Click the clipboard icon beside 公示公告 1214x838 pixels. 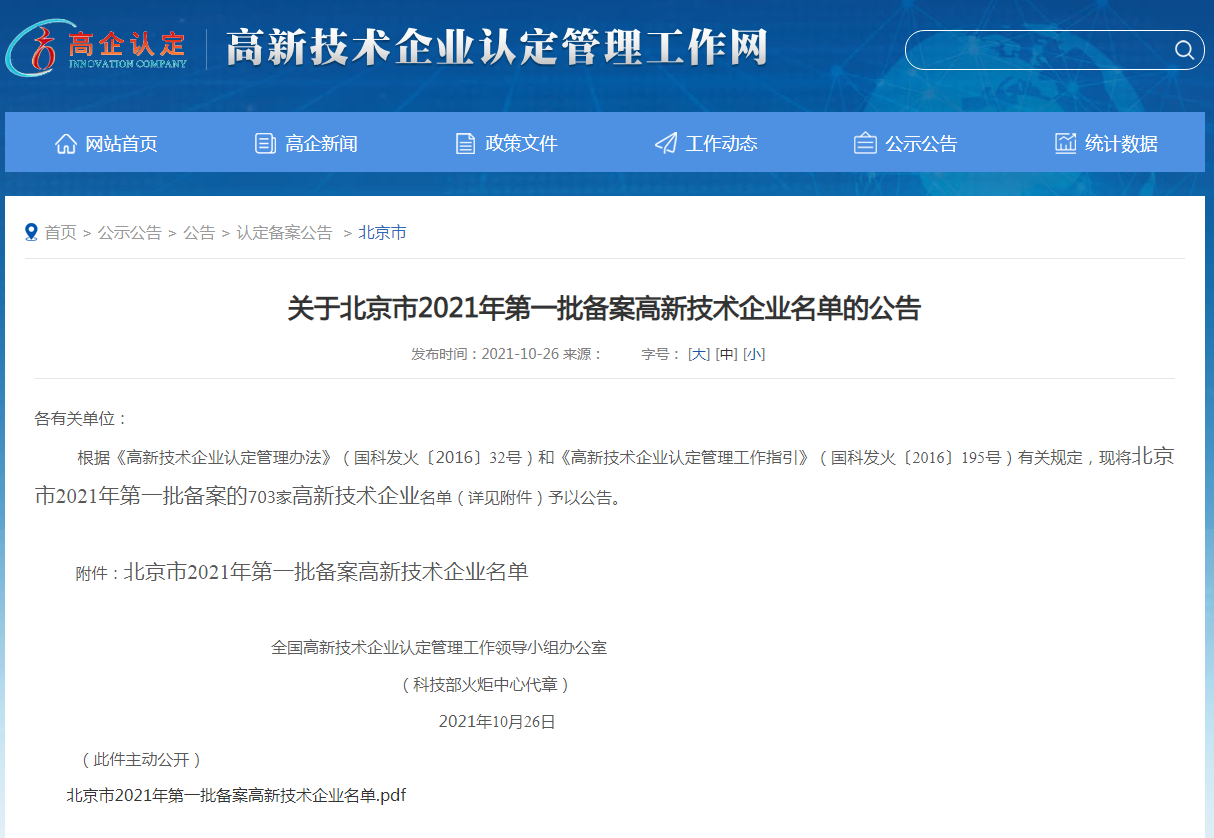click(865, 143)
